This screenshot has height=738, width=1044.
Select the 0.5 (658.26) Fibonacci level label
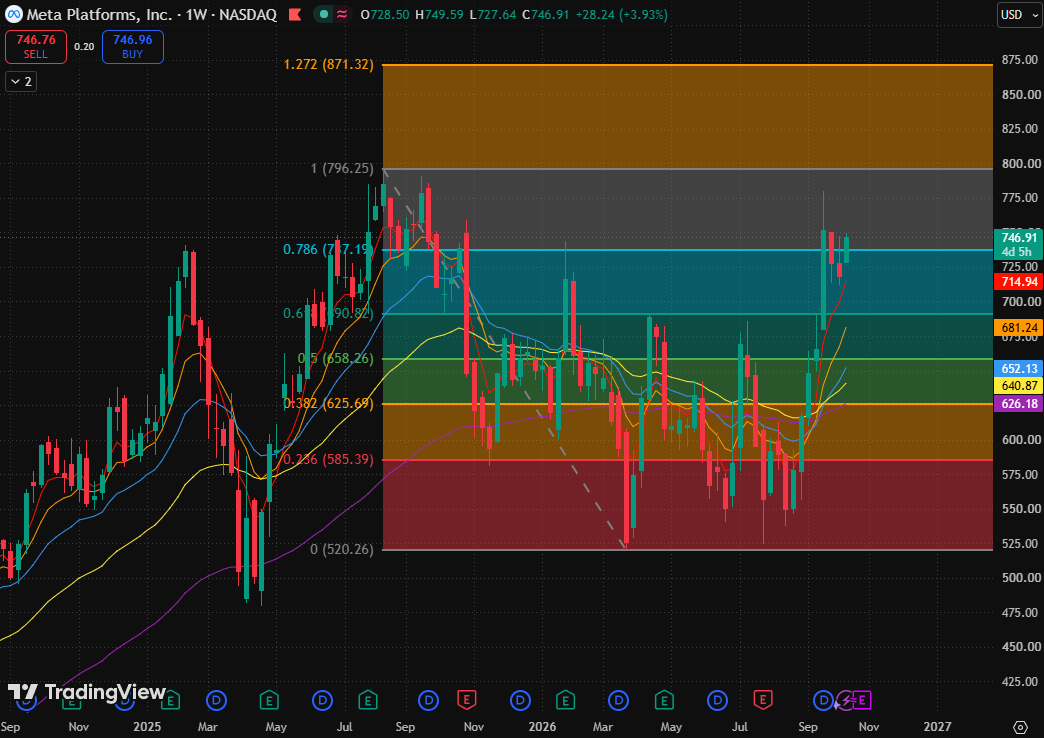[336, 358]
